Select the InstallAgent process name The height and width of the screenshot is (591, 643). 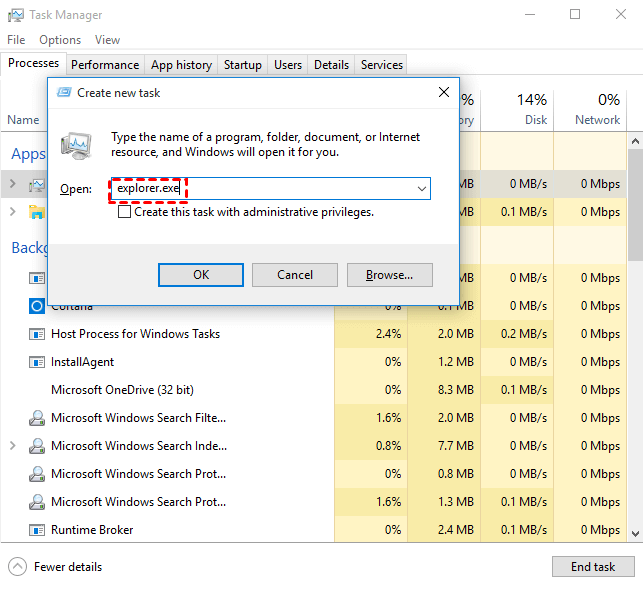point(82,362)
